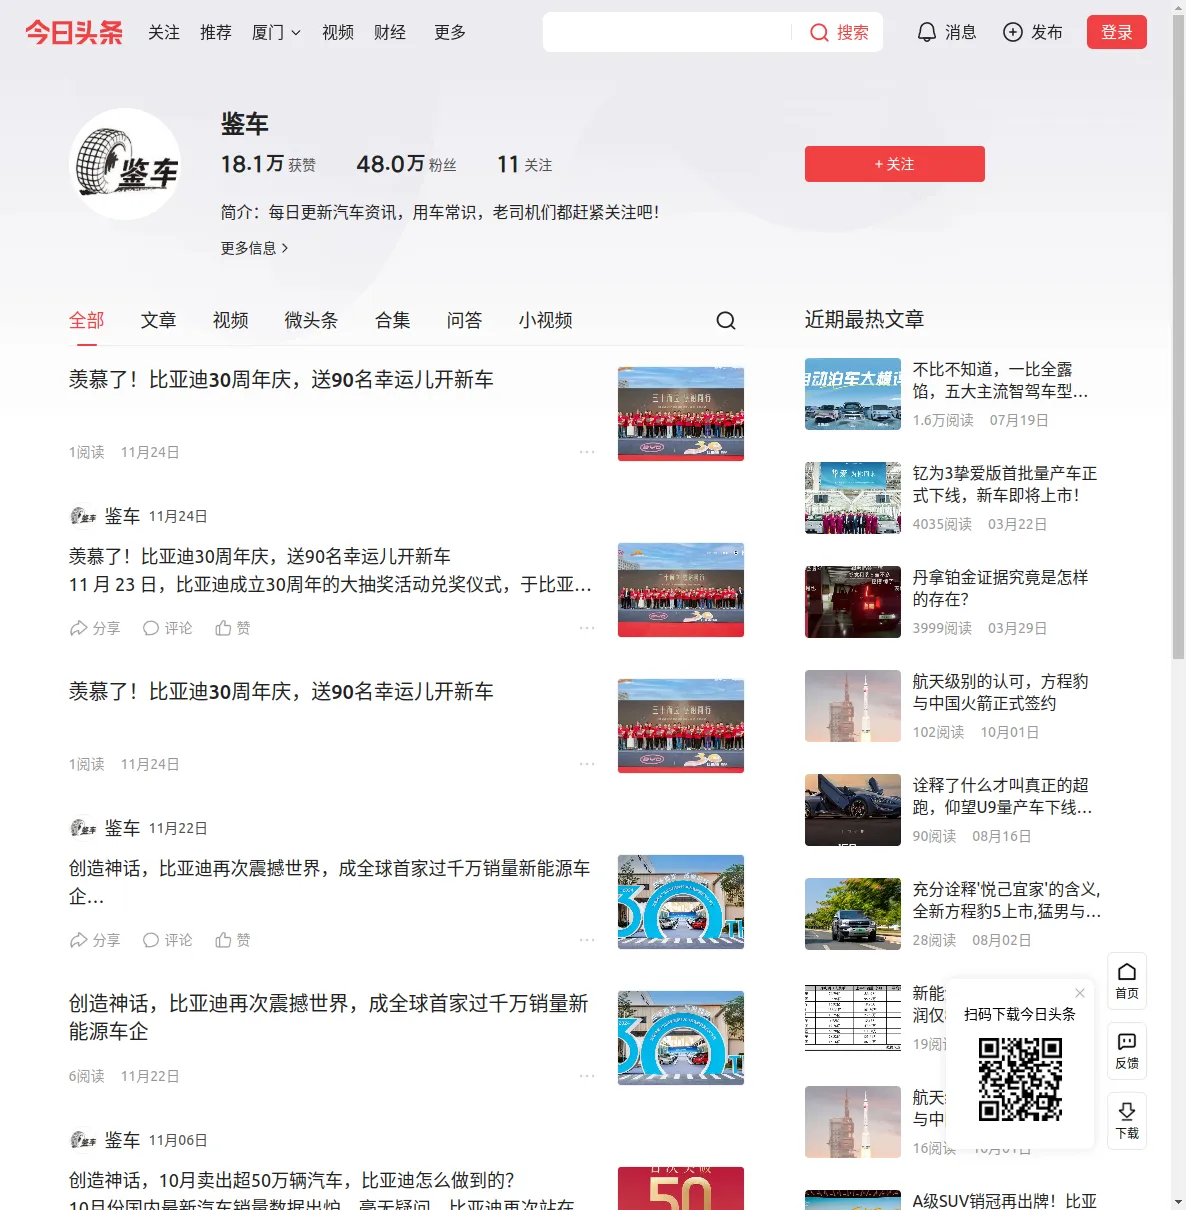Switch to the 视频 profile tab
This screenshot has width=1186, height=1210.
pyautogui.click(x=231, y=320)
